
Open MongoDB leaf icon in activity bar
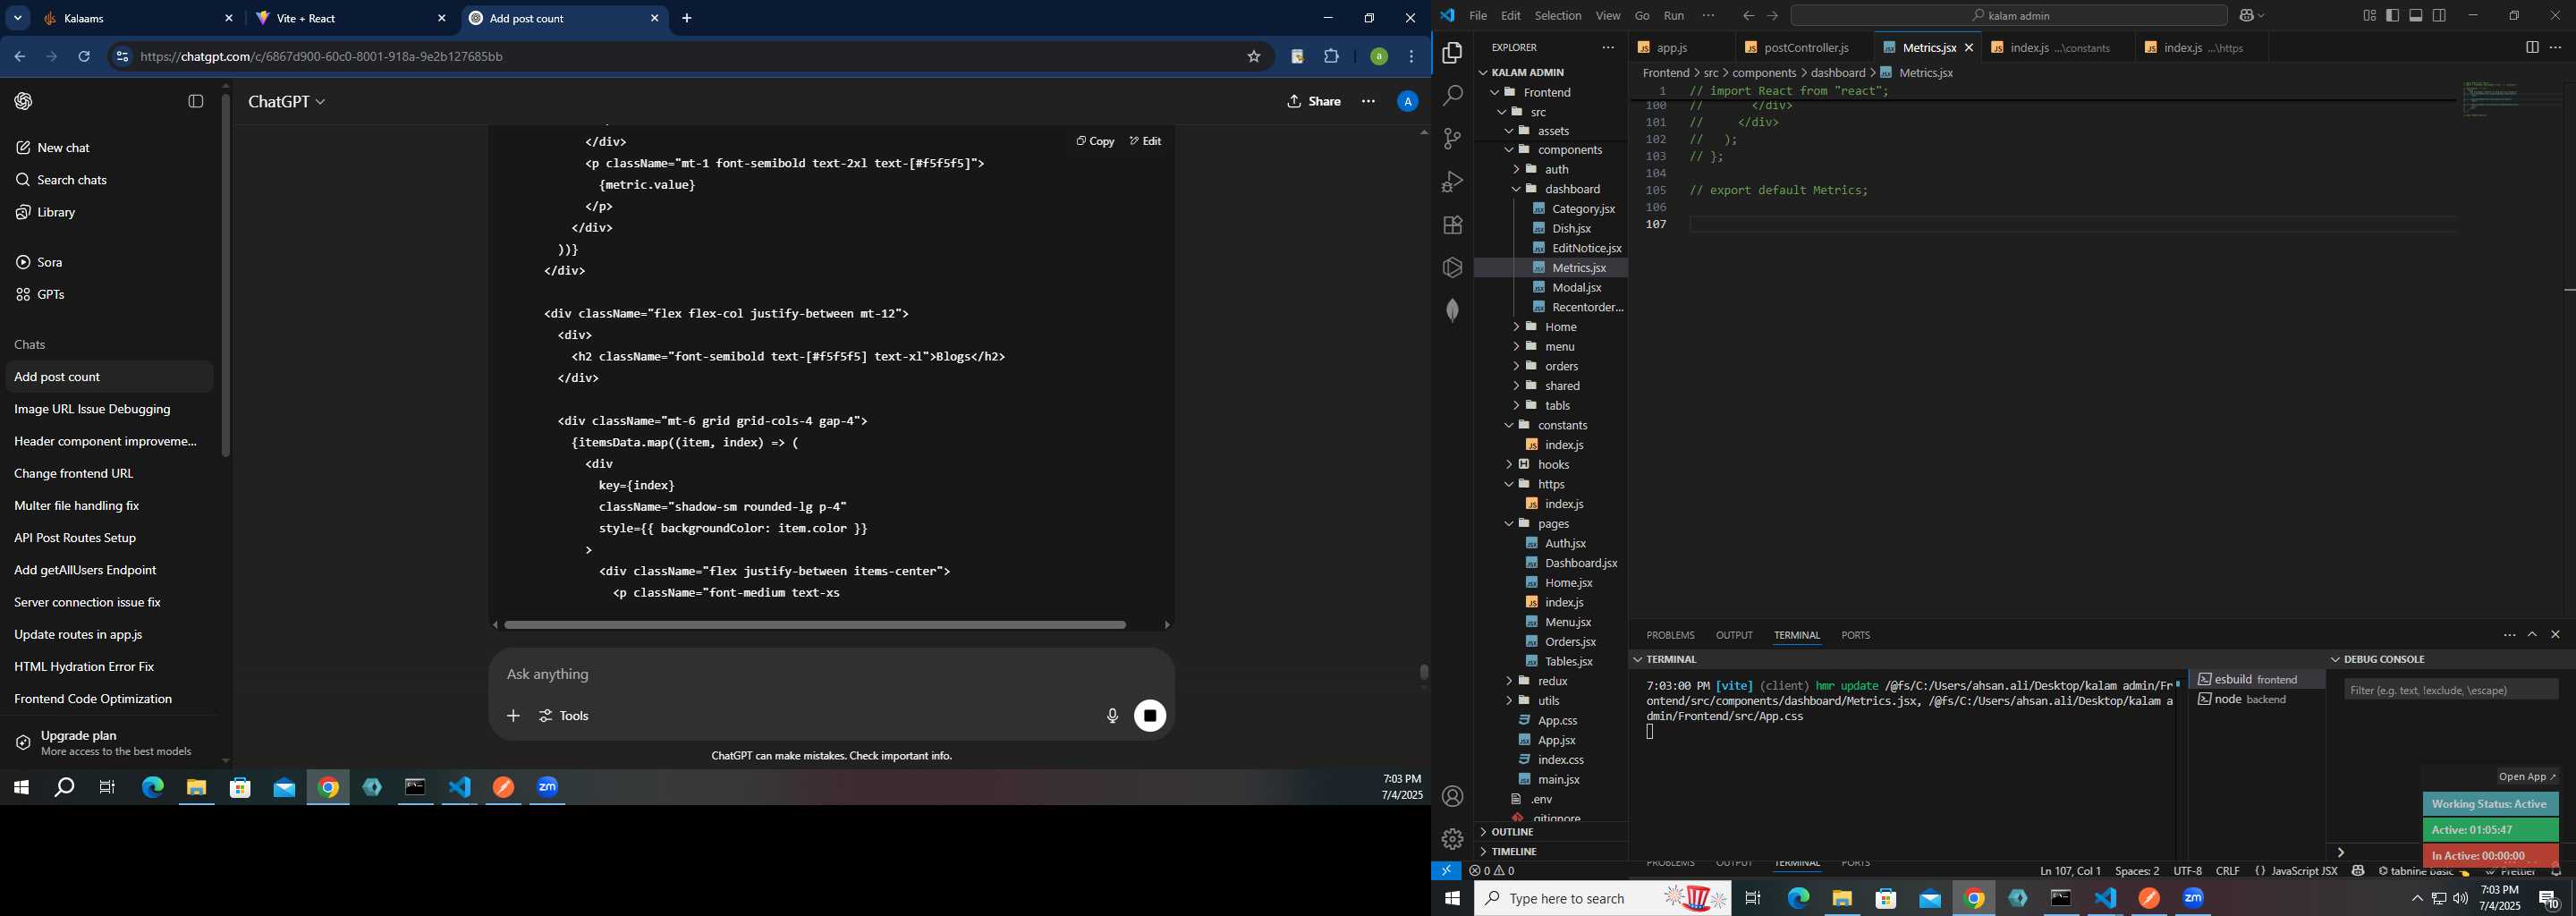(x=1452, y=310)
